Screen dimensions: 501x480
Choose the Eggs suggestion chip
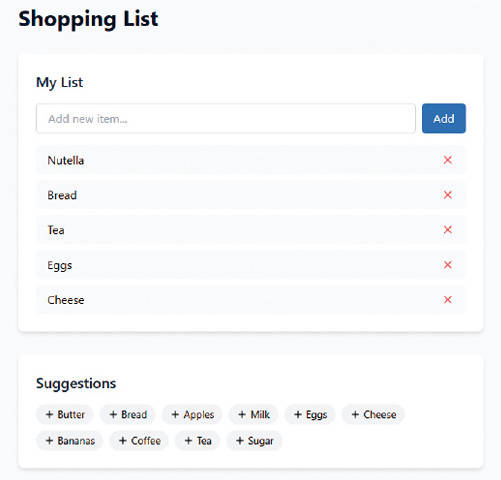310,414
